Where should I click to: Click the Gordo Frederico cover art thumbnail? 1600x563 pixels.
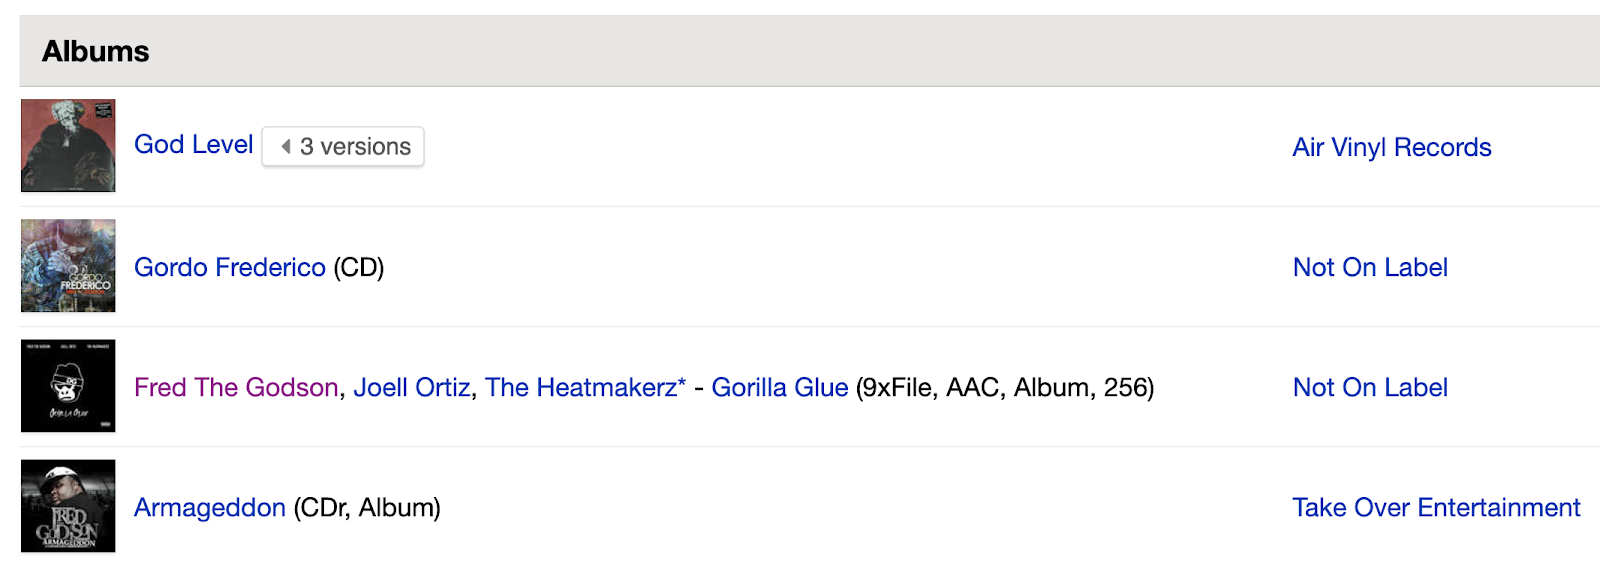point(68,266)
